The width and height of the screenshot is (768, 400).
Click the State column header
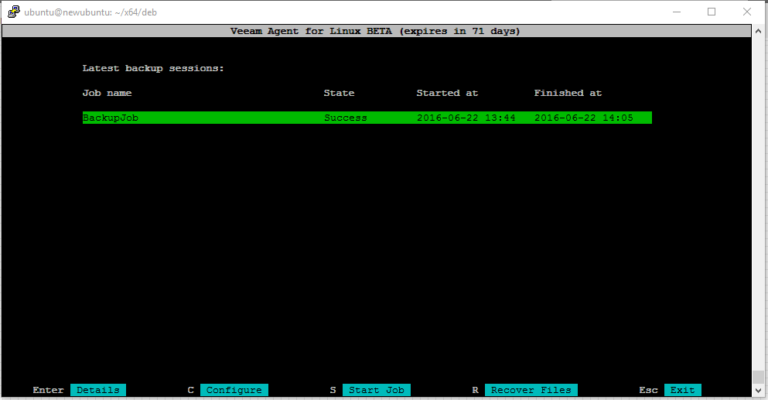339,93
